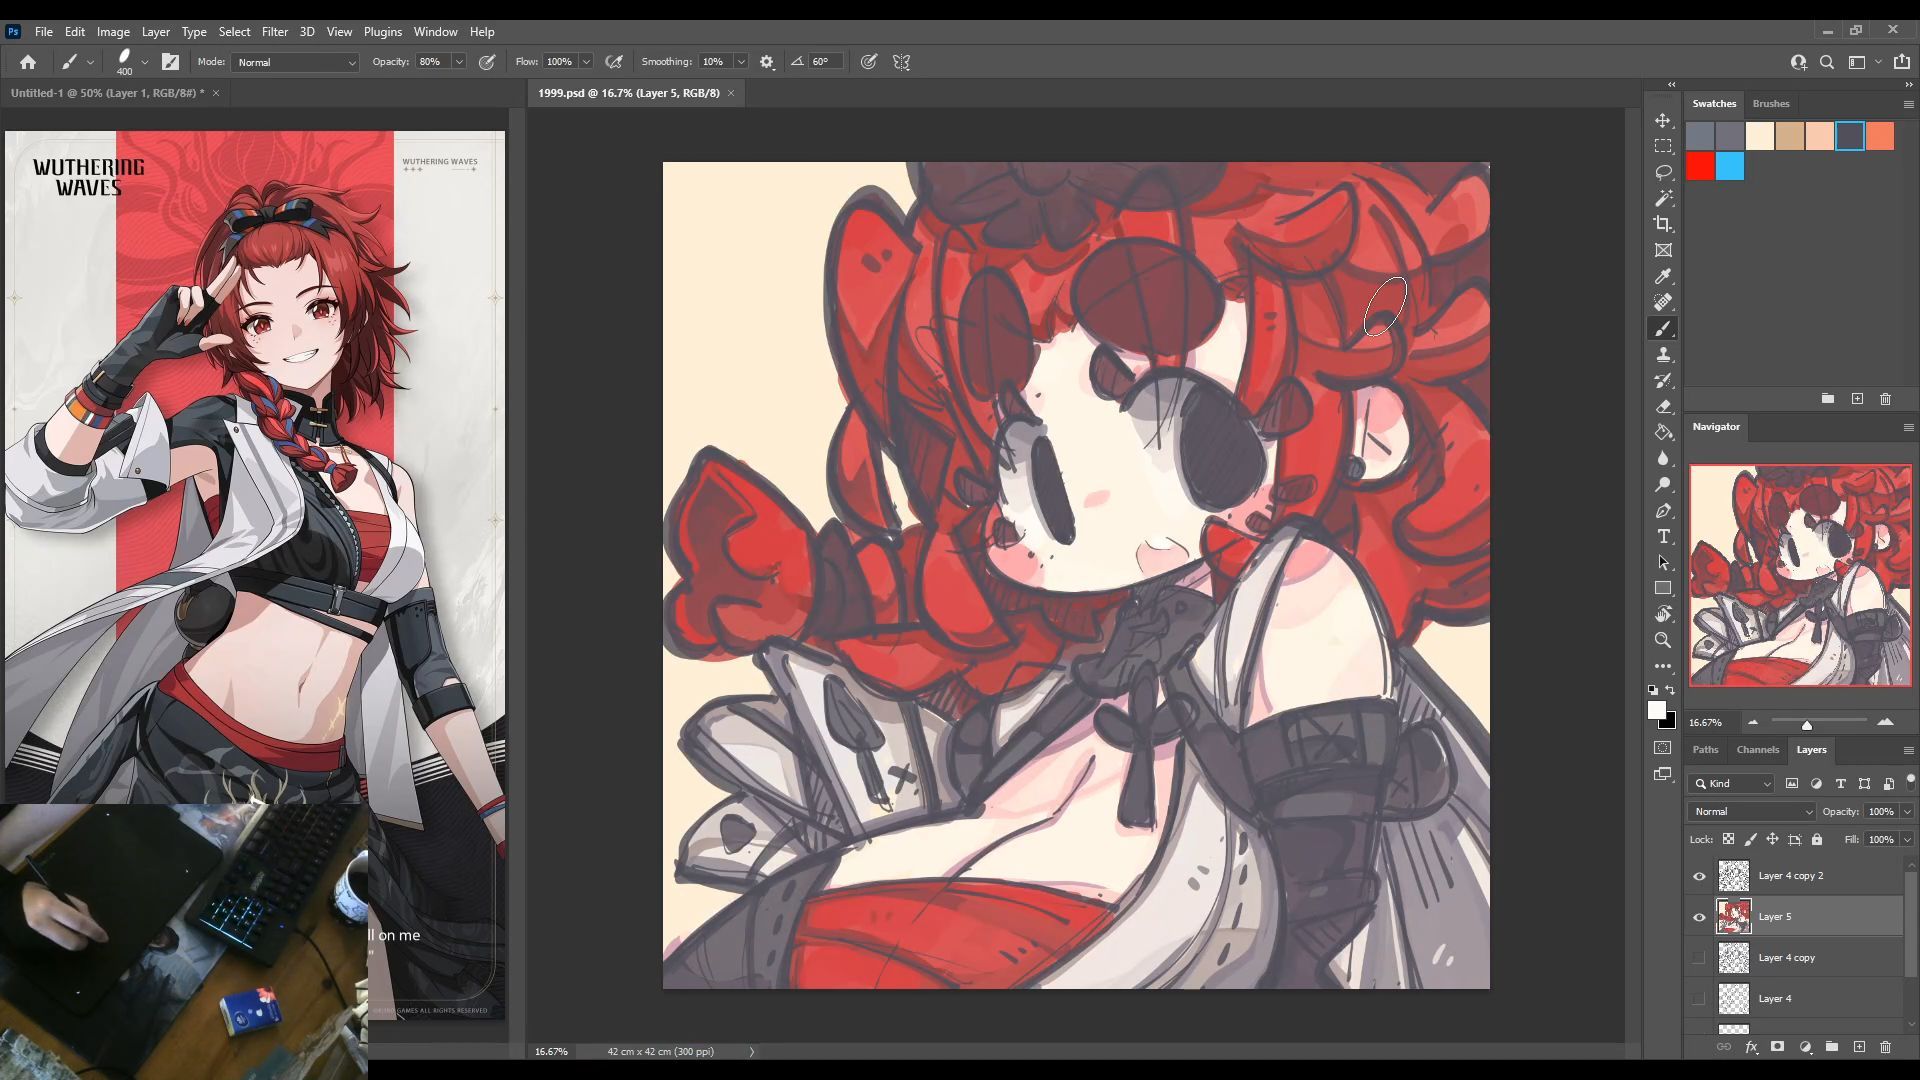Expand the layer Opacity dropdown
The height and width of the screenshot is (1080, 1920).
click(x=1907, y=812)
